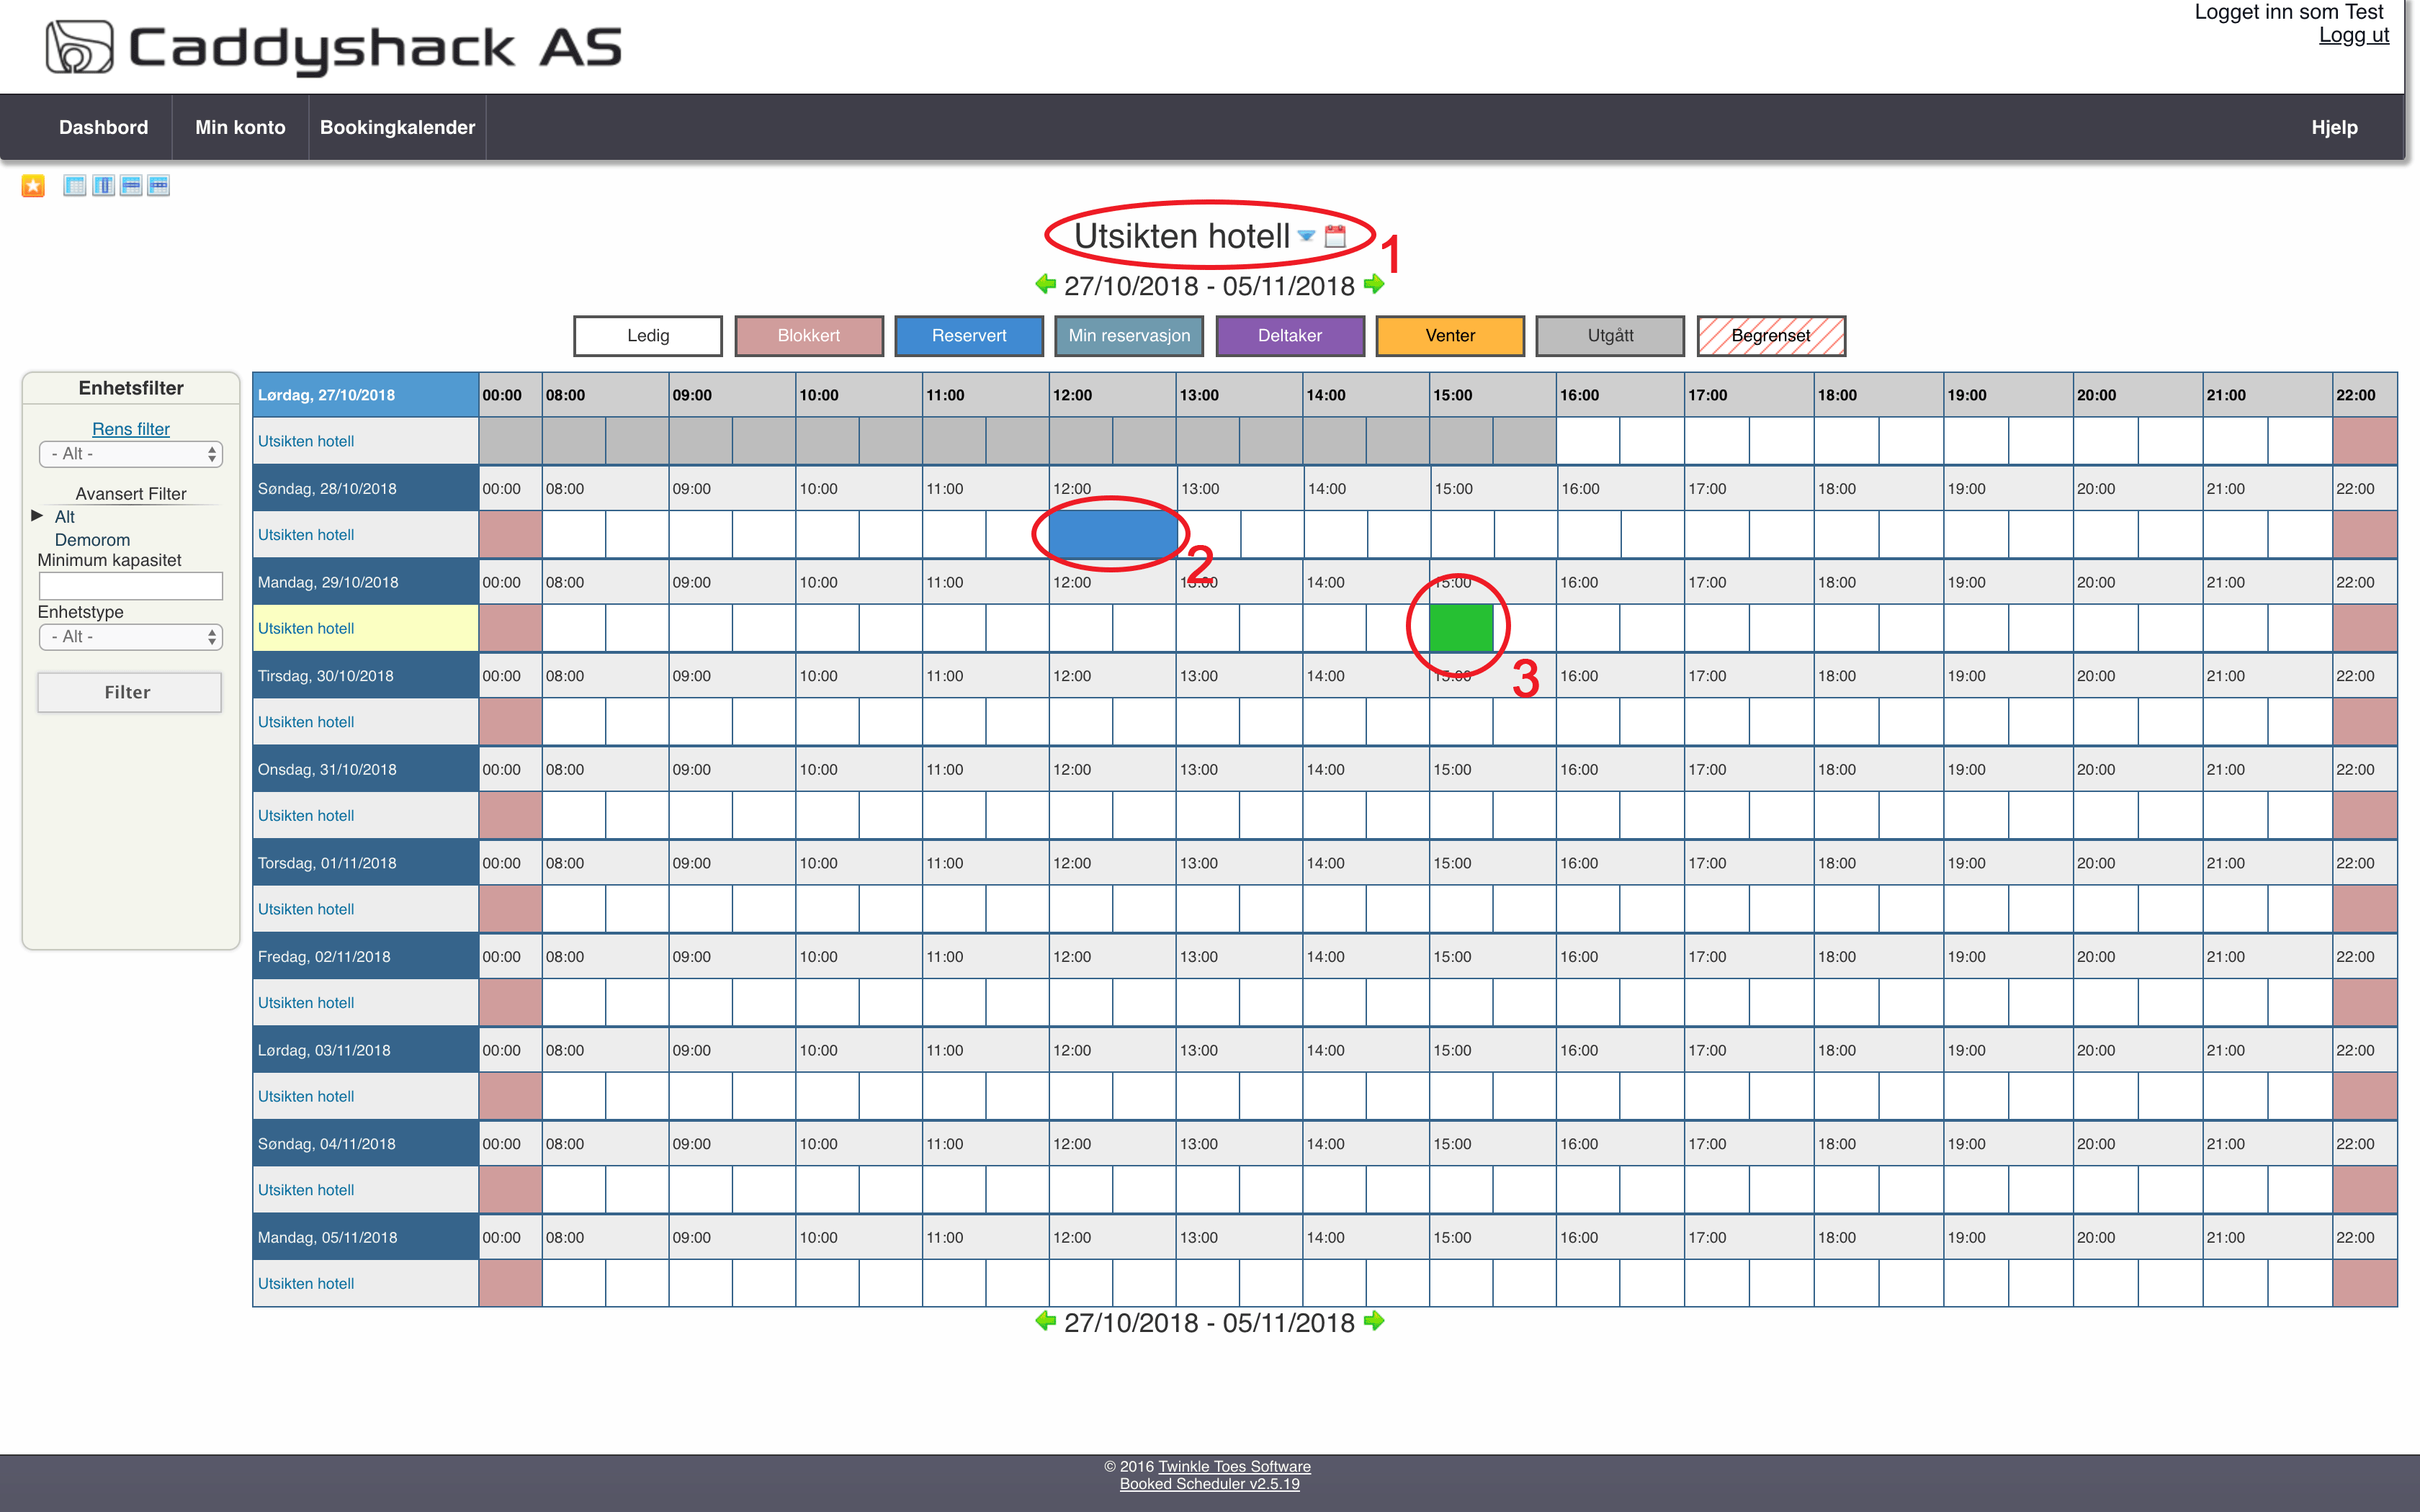
Task: Open the Enhetstype dropdown
Action: point(131,637)
